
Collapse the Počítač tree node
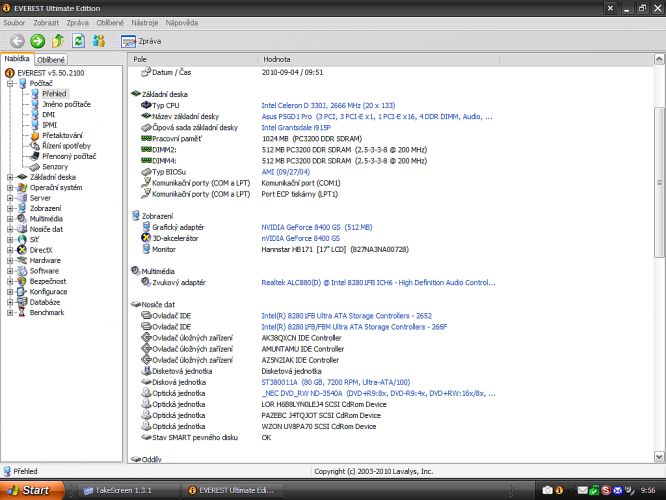(10, 84)
